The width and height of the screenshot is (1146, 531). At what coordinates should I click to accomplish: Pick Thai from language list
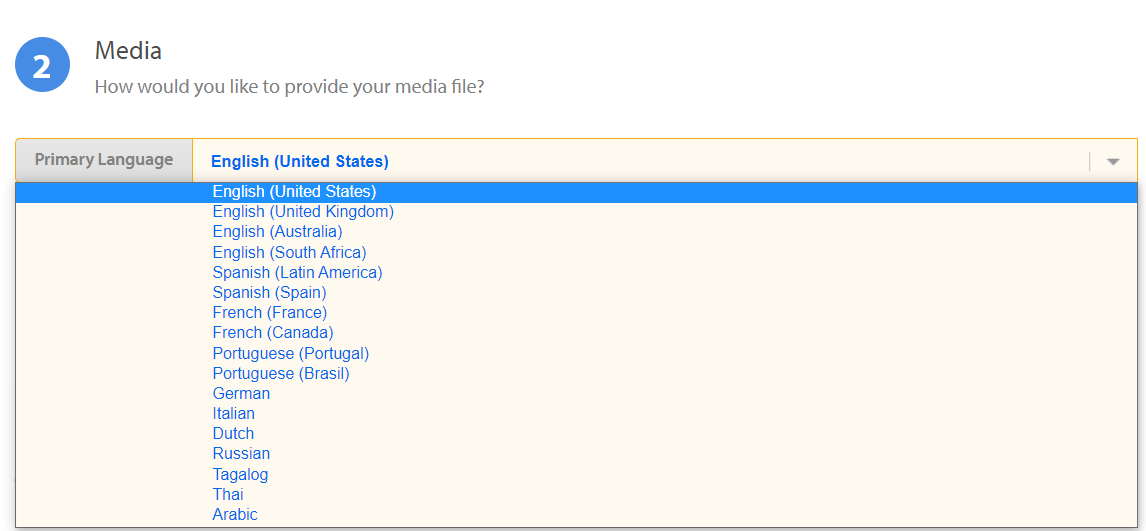click(x=577, y=494)
